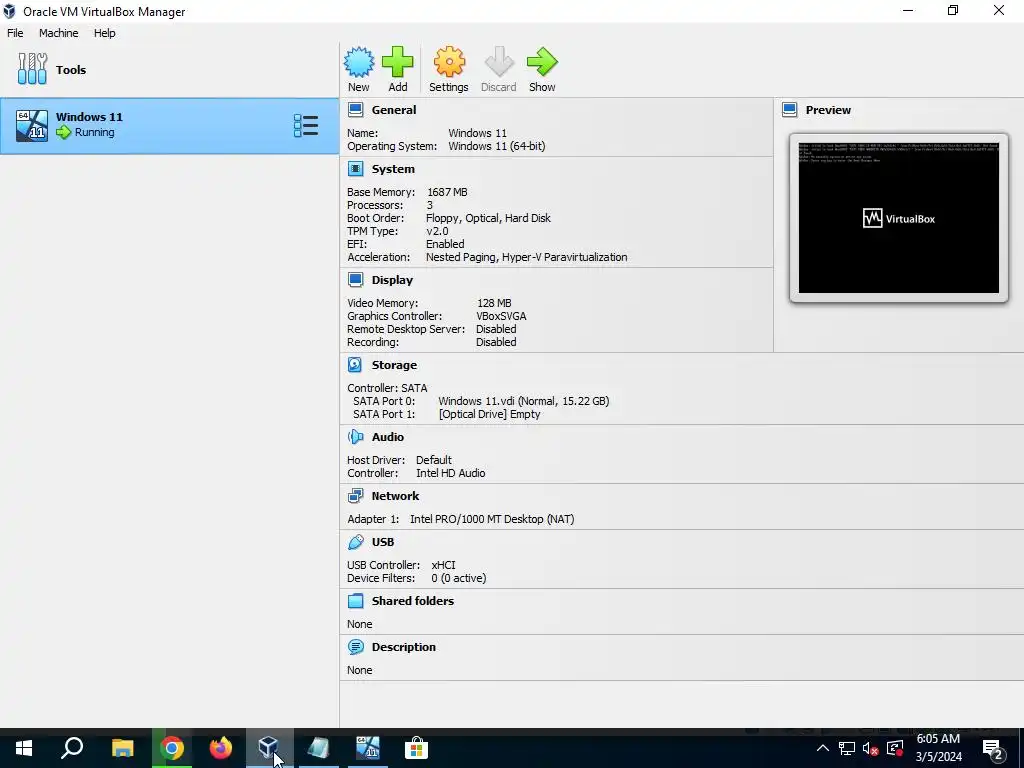
Task: Click the Add machine green plus icon
Action: click(398, 62)
